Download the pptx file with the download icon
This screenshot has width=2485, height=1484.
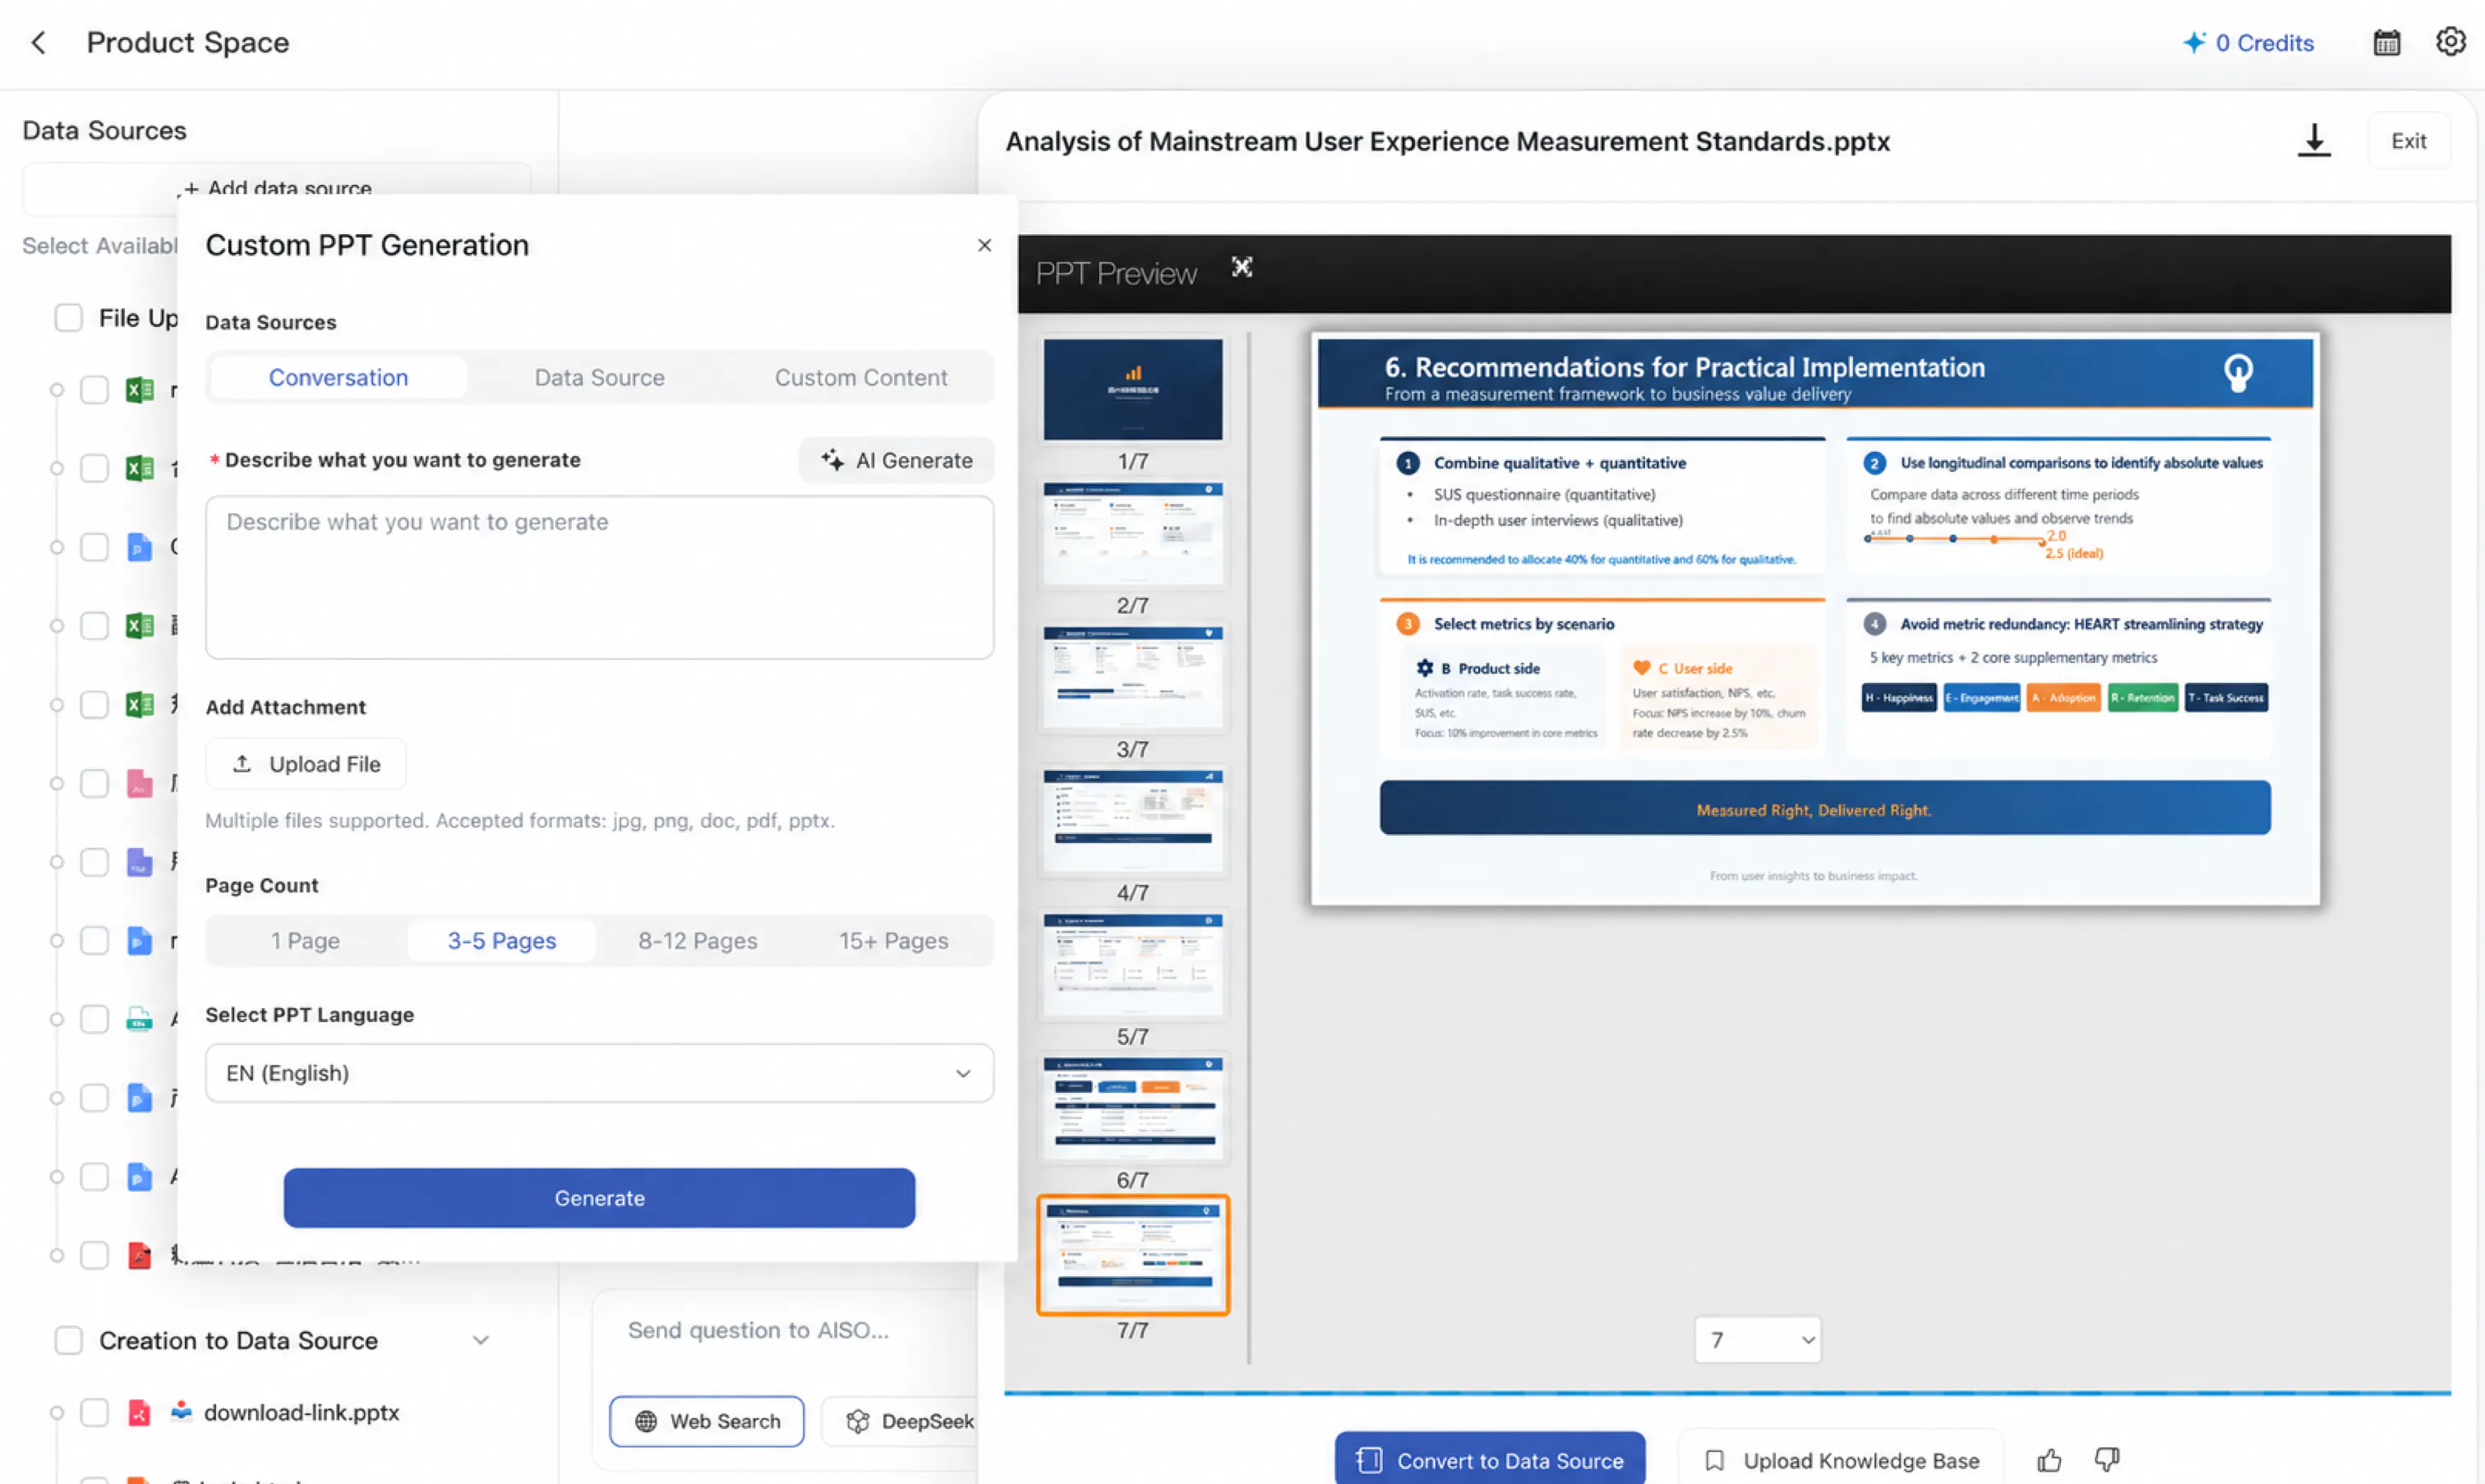pos(2313,141)
